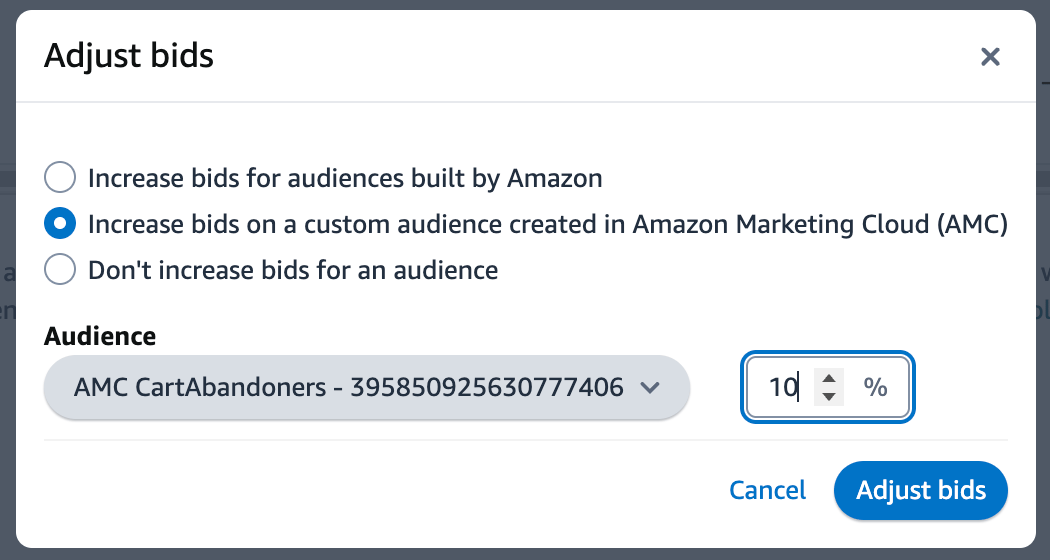This screenshot has height=560, width=1050.
Task: Open the AMC CartAbandoners audience dropdown
Action: tap(367, 387)
